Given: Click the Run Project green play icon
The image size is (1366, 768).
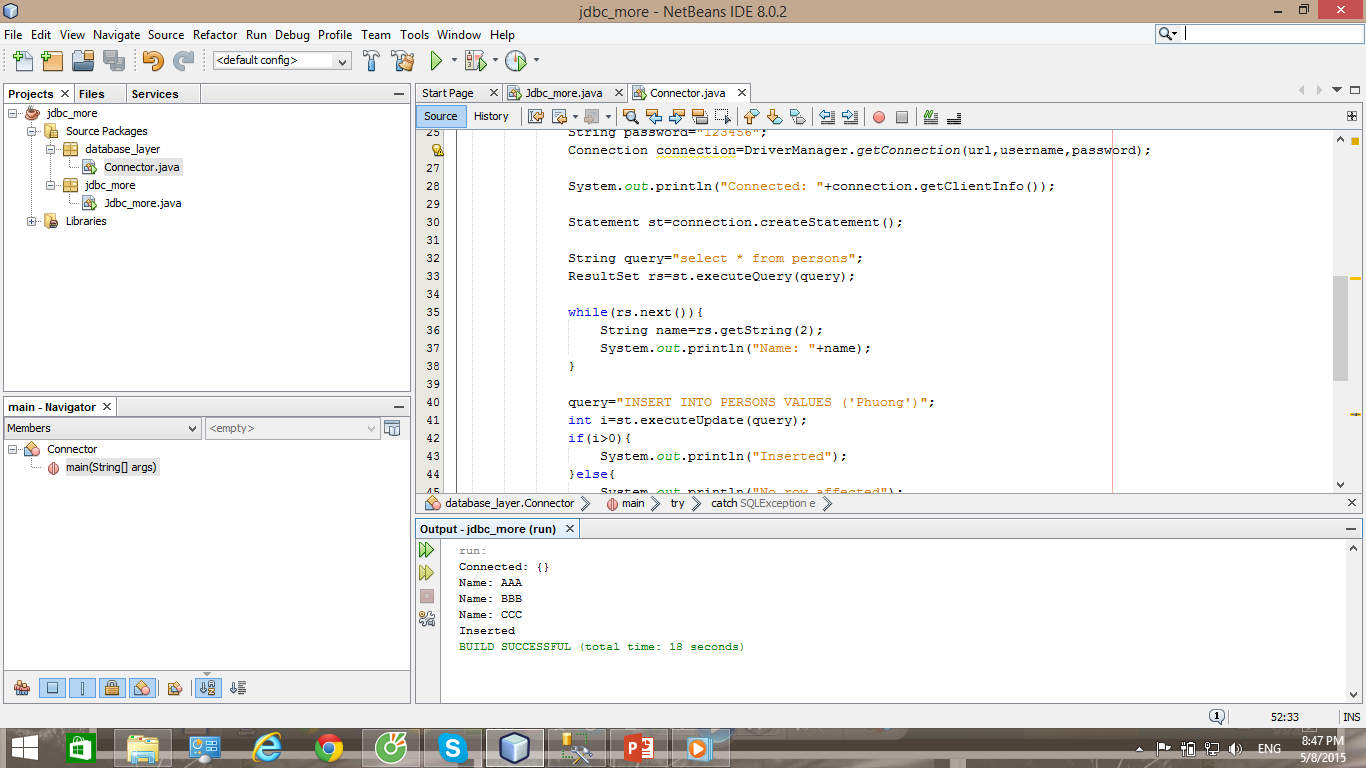Looking at the screenshot, I should [x=436, y=61].
